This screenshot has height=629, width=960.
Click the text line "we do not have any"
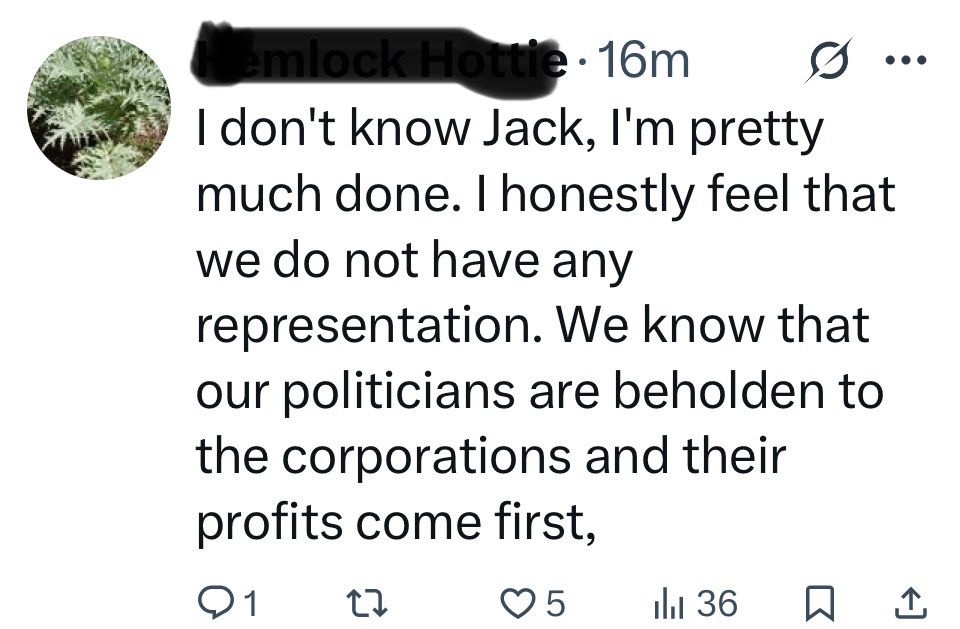(x=414, y=261)
